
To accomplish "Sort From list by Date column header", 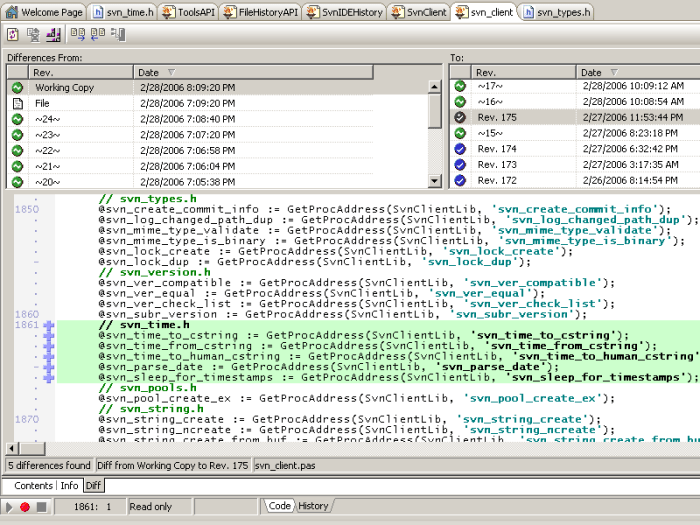I will pyautogui.click(x=253, y=72).
